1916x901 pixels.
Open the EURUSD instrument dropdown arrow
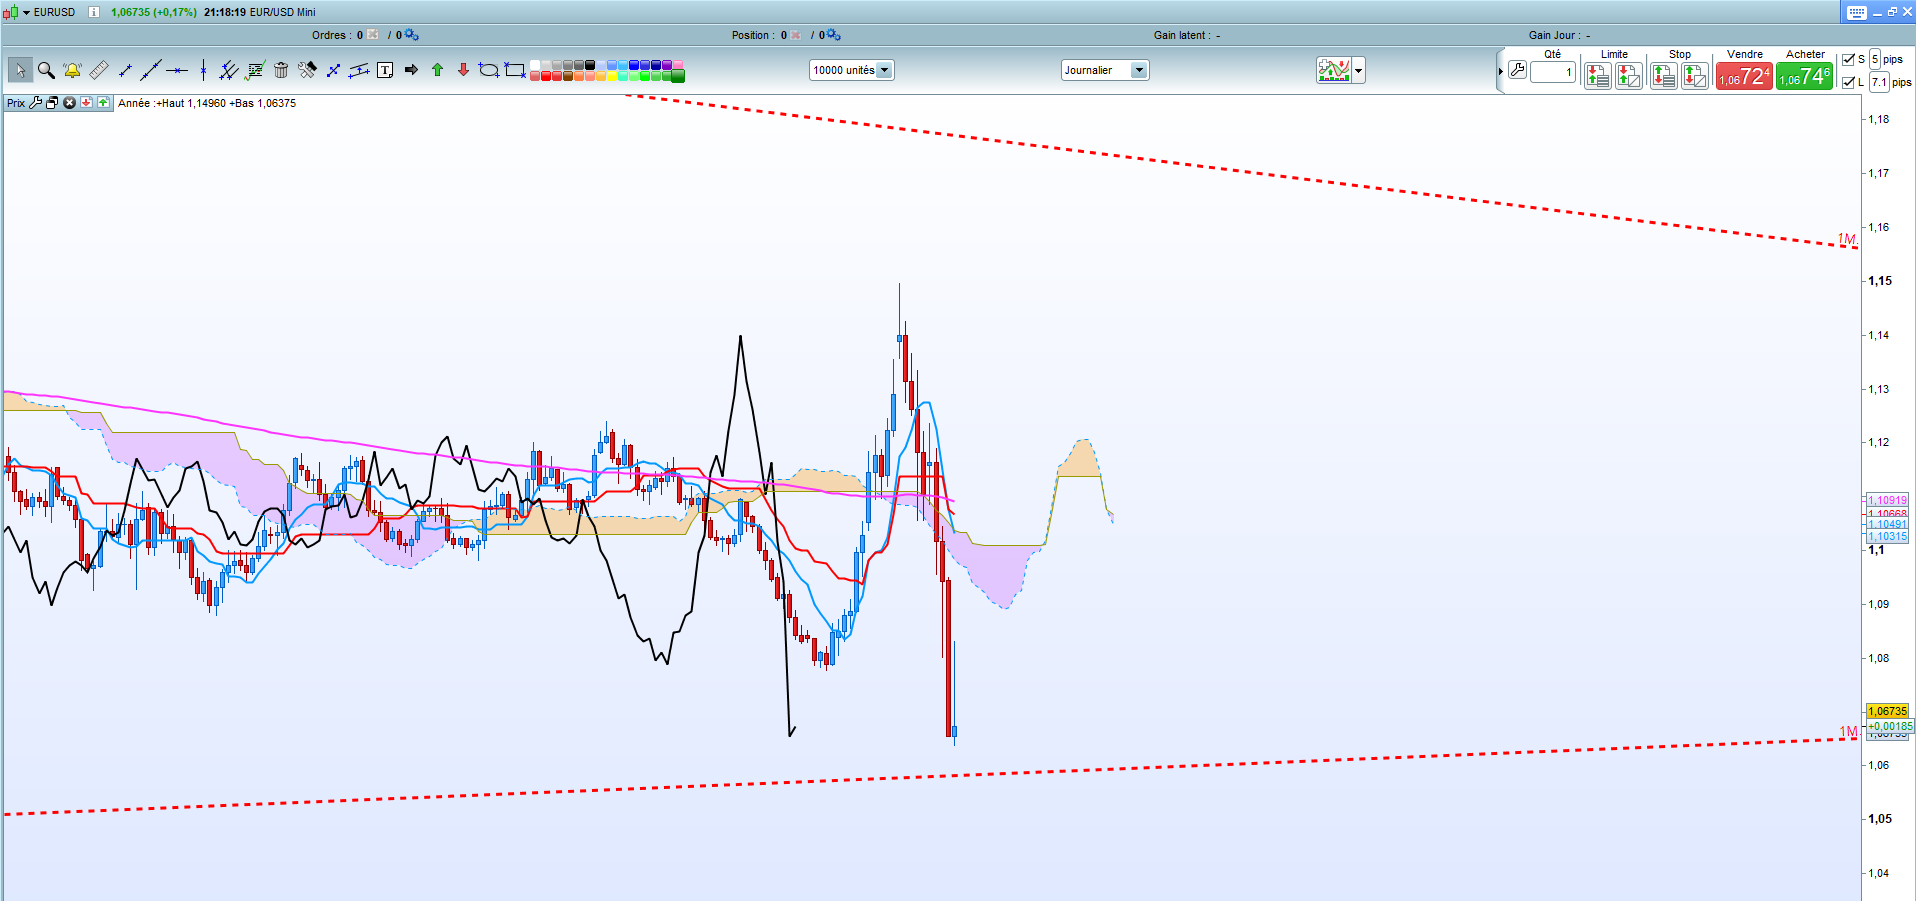[26, 12]
